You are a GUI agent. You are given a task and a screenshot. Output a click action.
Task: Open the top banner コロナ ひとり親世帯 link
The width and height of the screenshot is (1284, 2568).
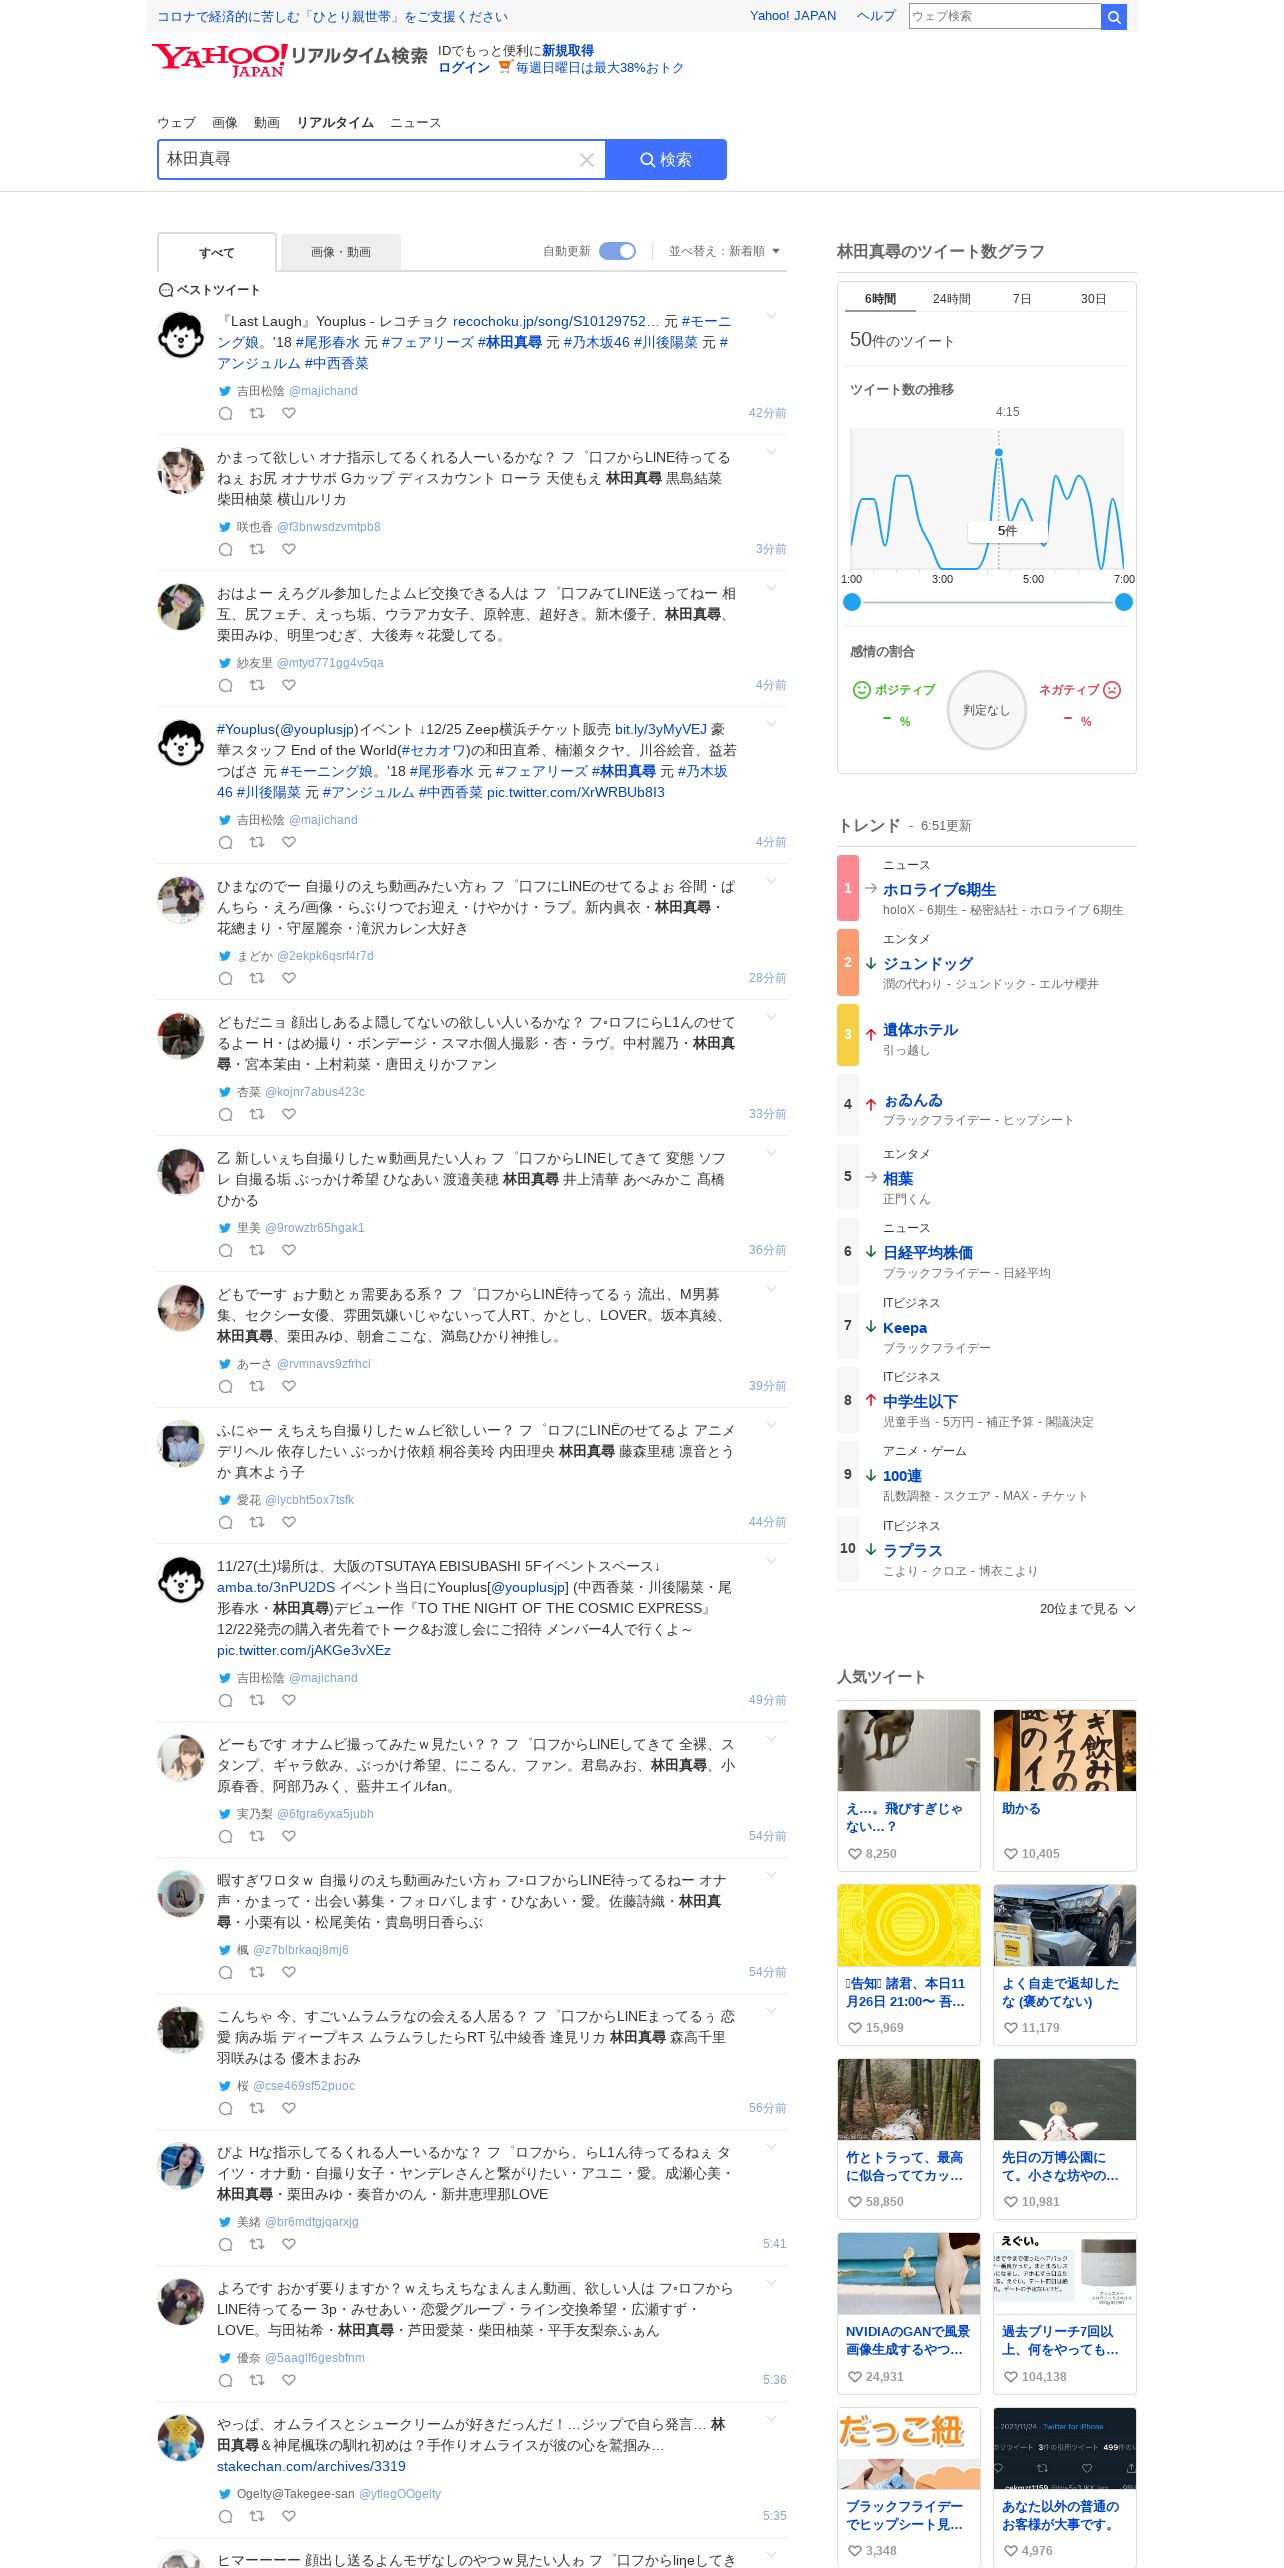point(332,17)
